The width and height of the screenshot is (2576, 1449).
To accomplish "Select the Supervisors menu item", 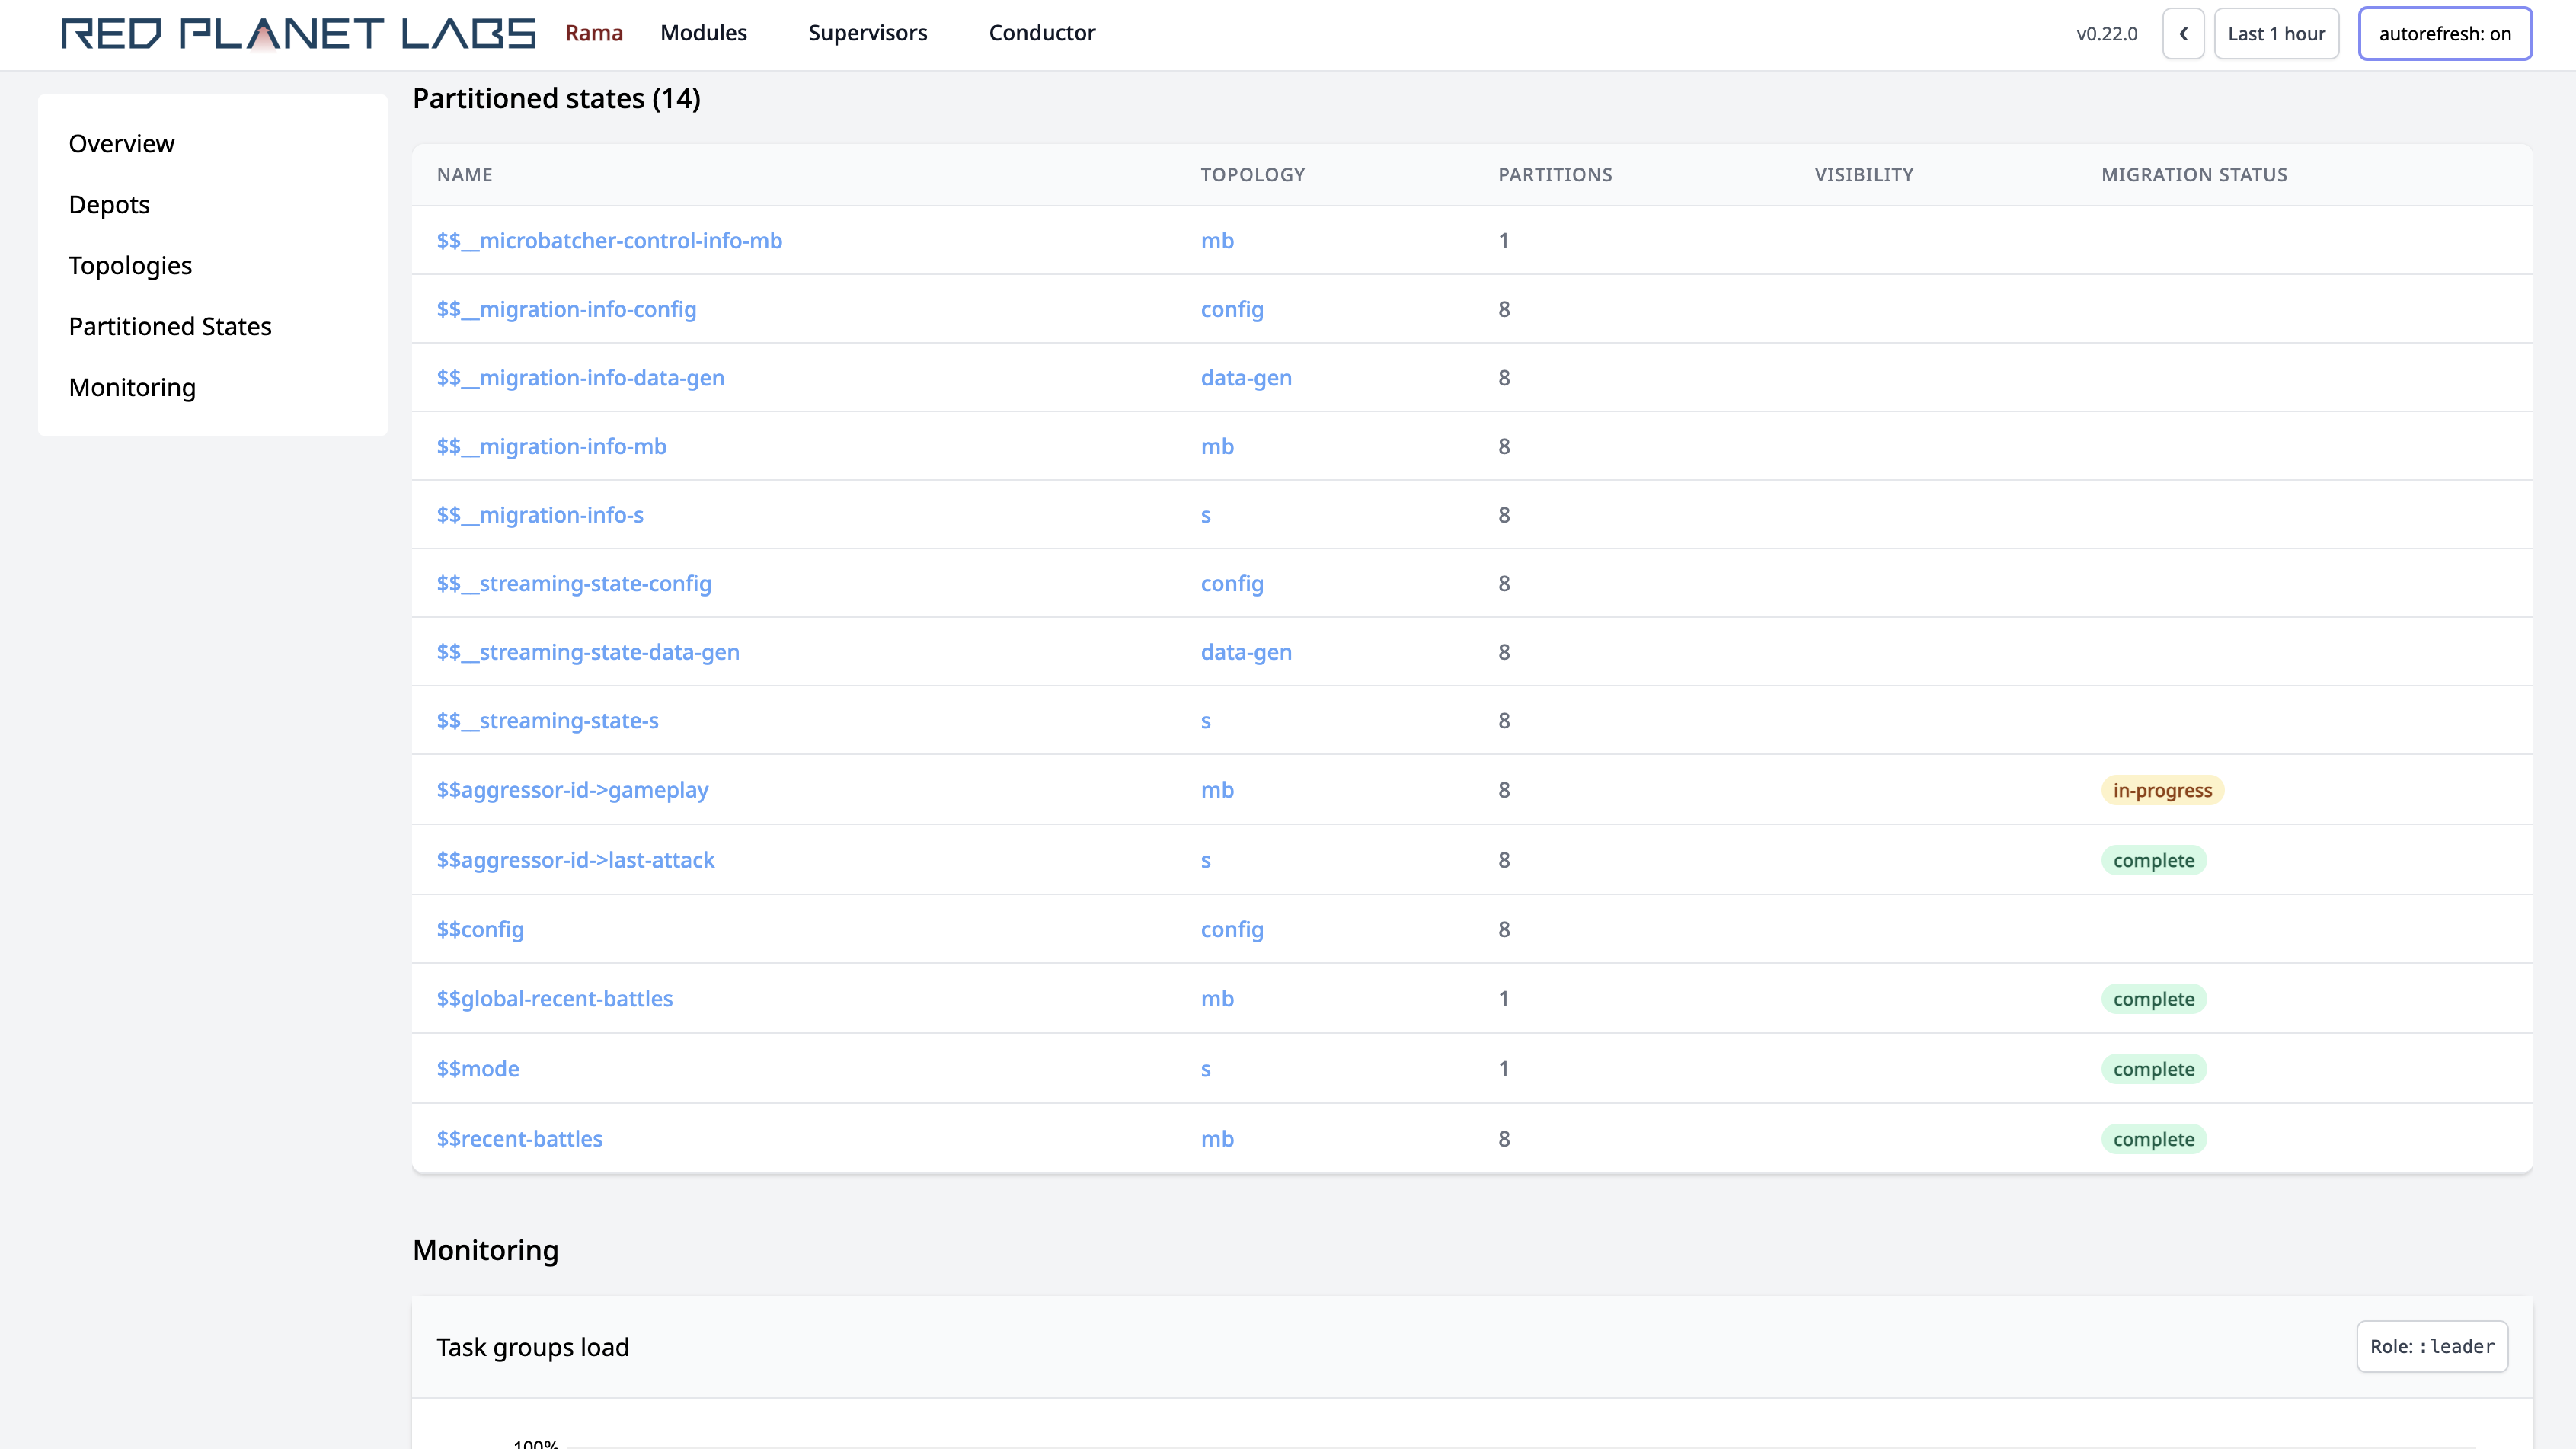I will point(865,32).
